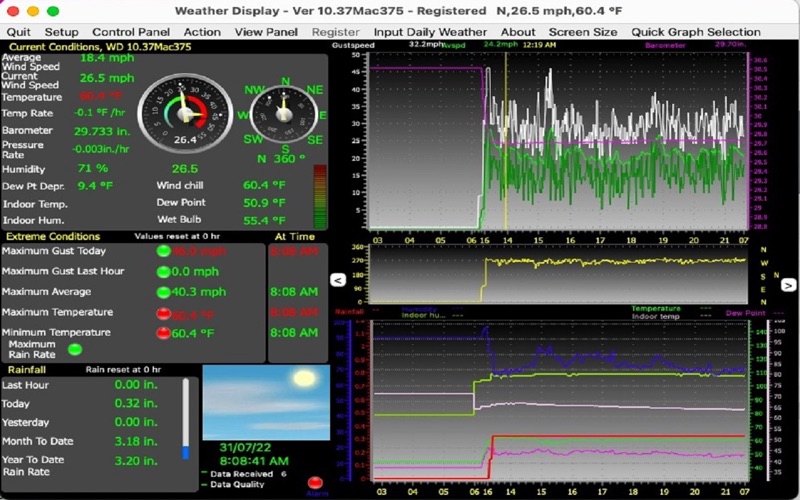The image size is (800, 500).
Task: Click the red Rainfall graph legend label
Action: tap(350, 311)
